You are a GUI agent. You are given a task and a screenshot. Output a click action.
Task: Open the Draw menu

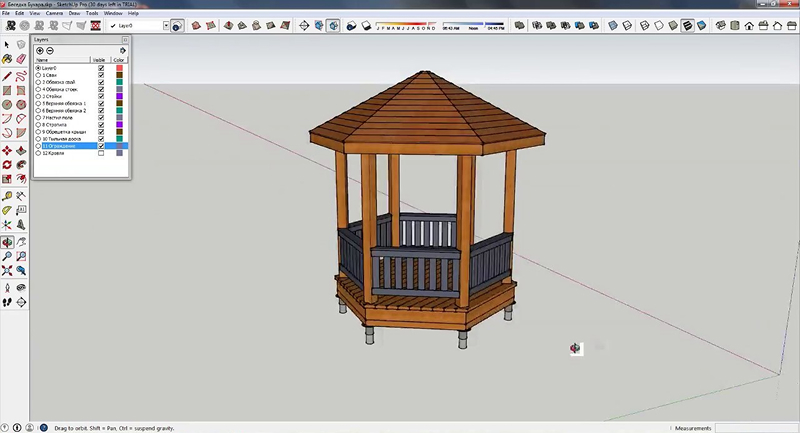point(74,13)
